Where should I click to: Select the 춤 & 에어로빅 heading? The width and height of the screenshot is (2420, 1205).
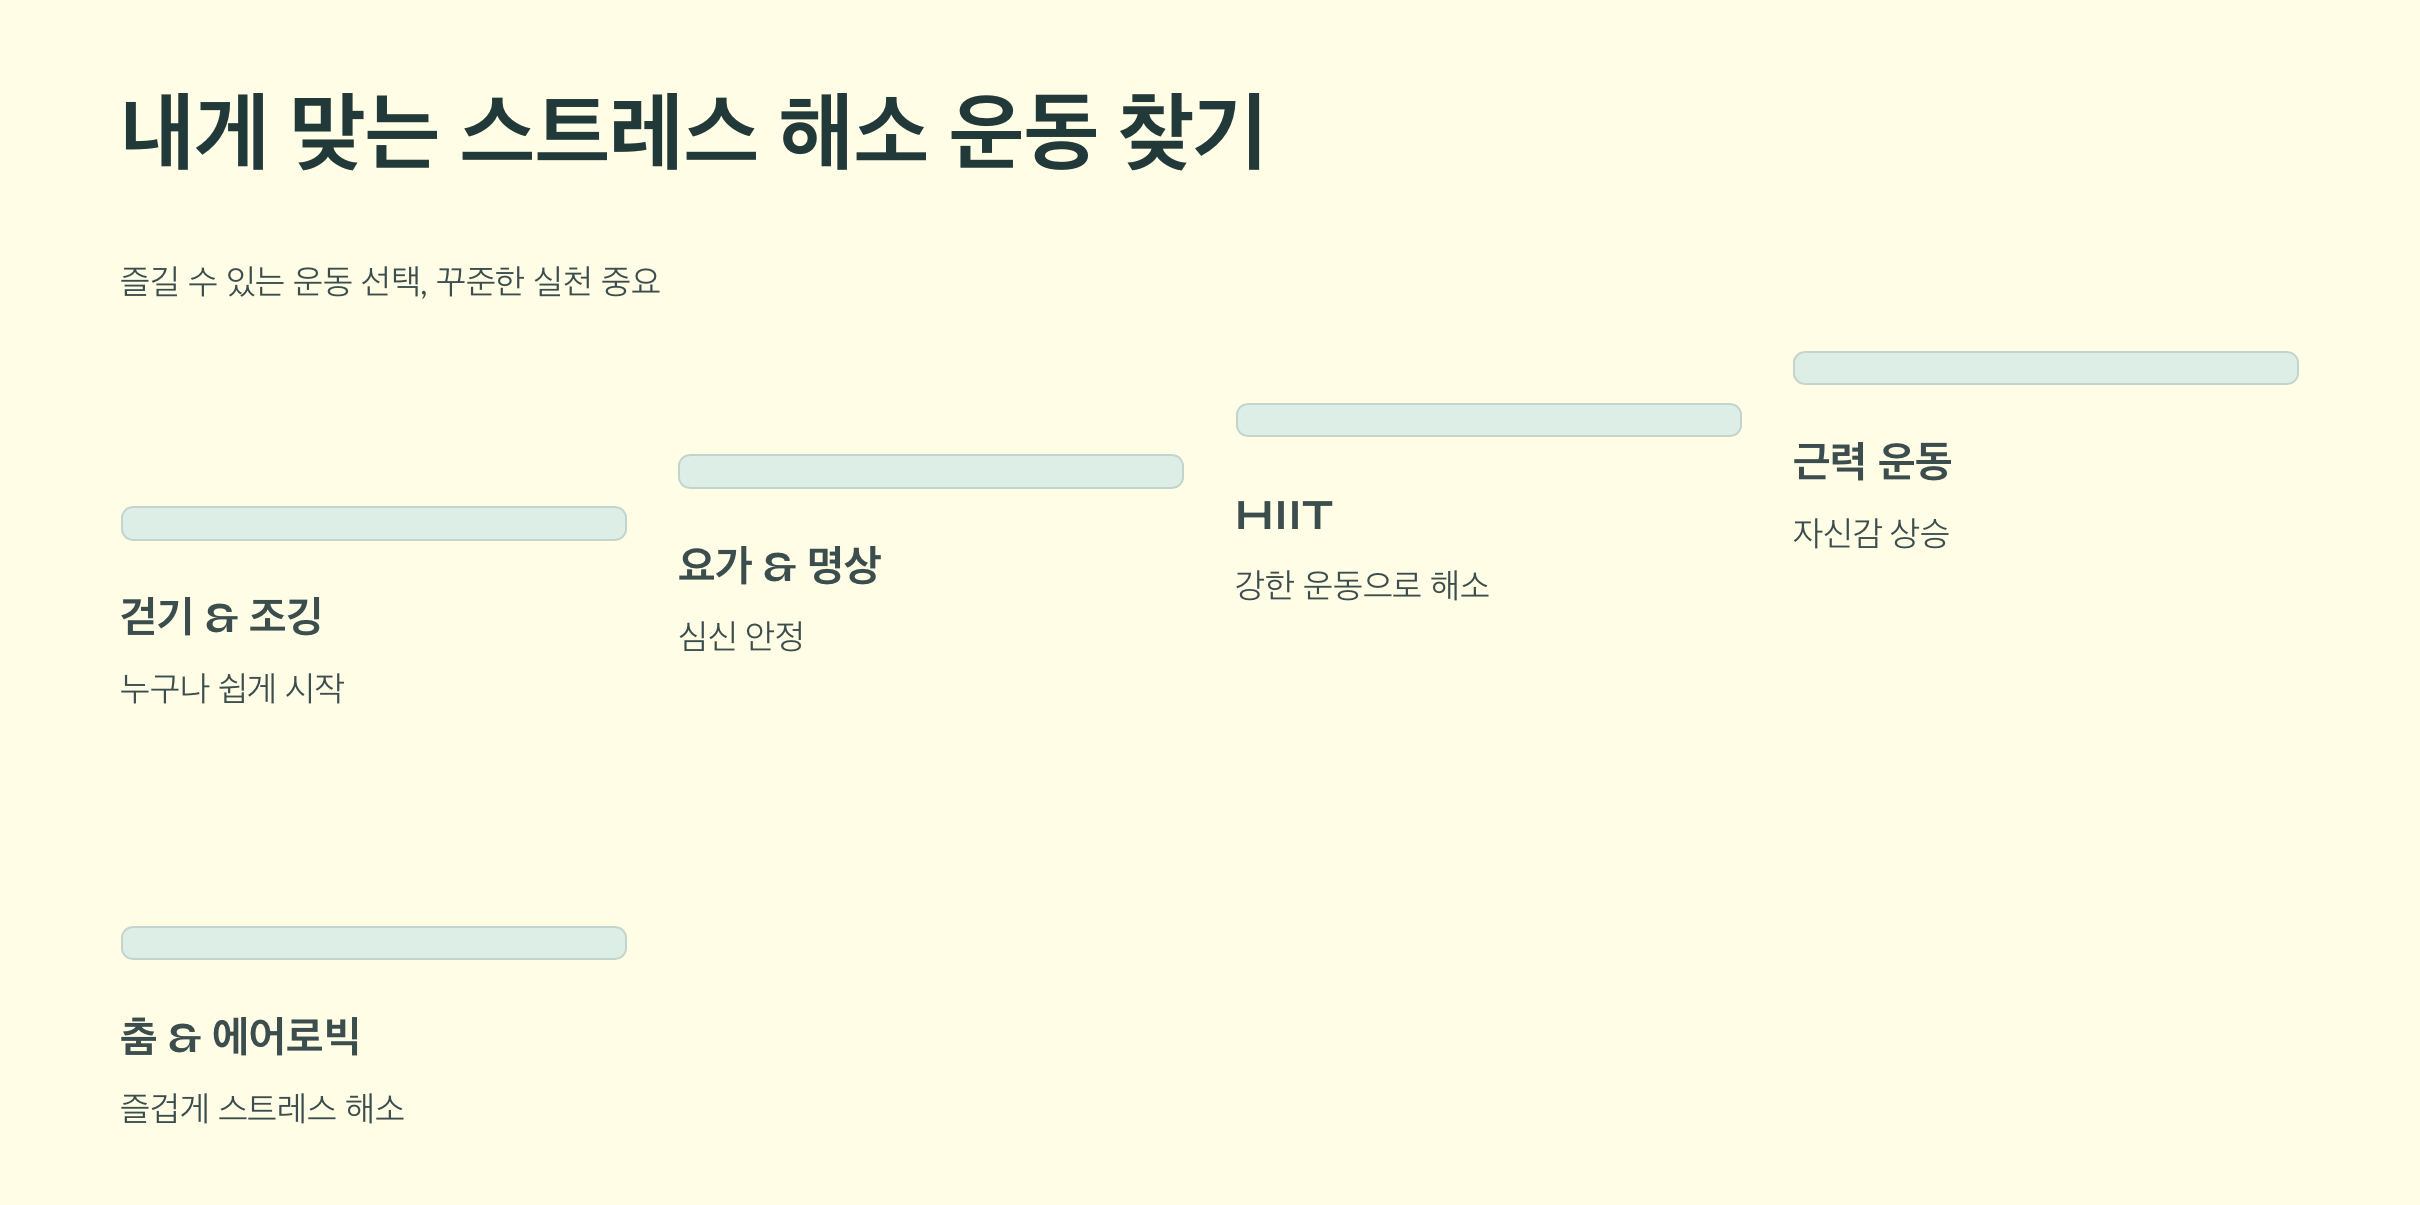240,1036
